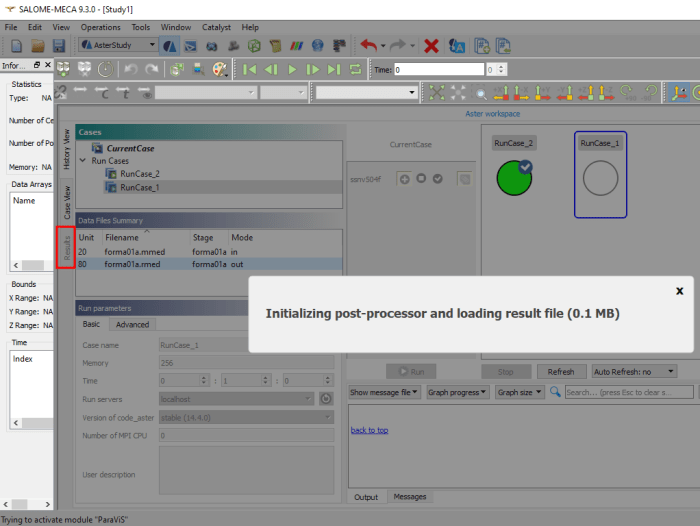Viewport: 700px width, 526px height.
Task: Activate the ParaViS globe module icon
Action: coord(317,46)
